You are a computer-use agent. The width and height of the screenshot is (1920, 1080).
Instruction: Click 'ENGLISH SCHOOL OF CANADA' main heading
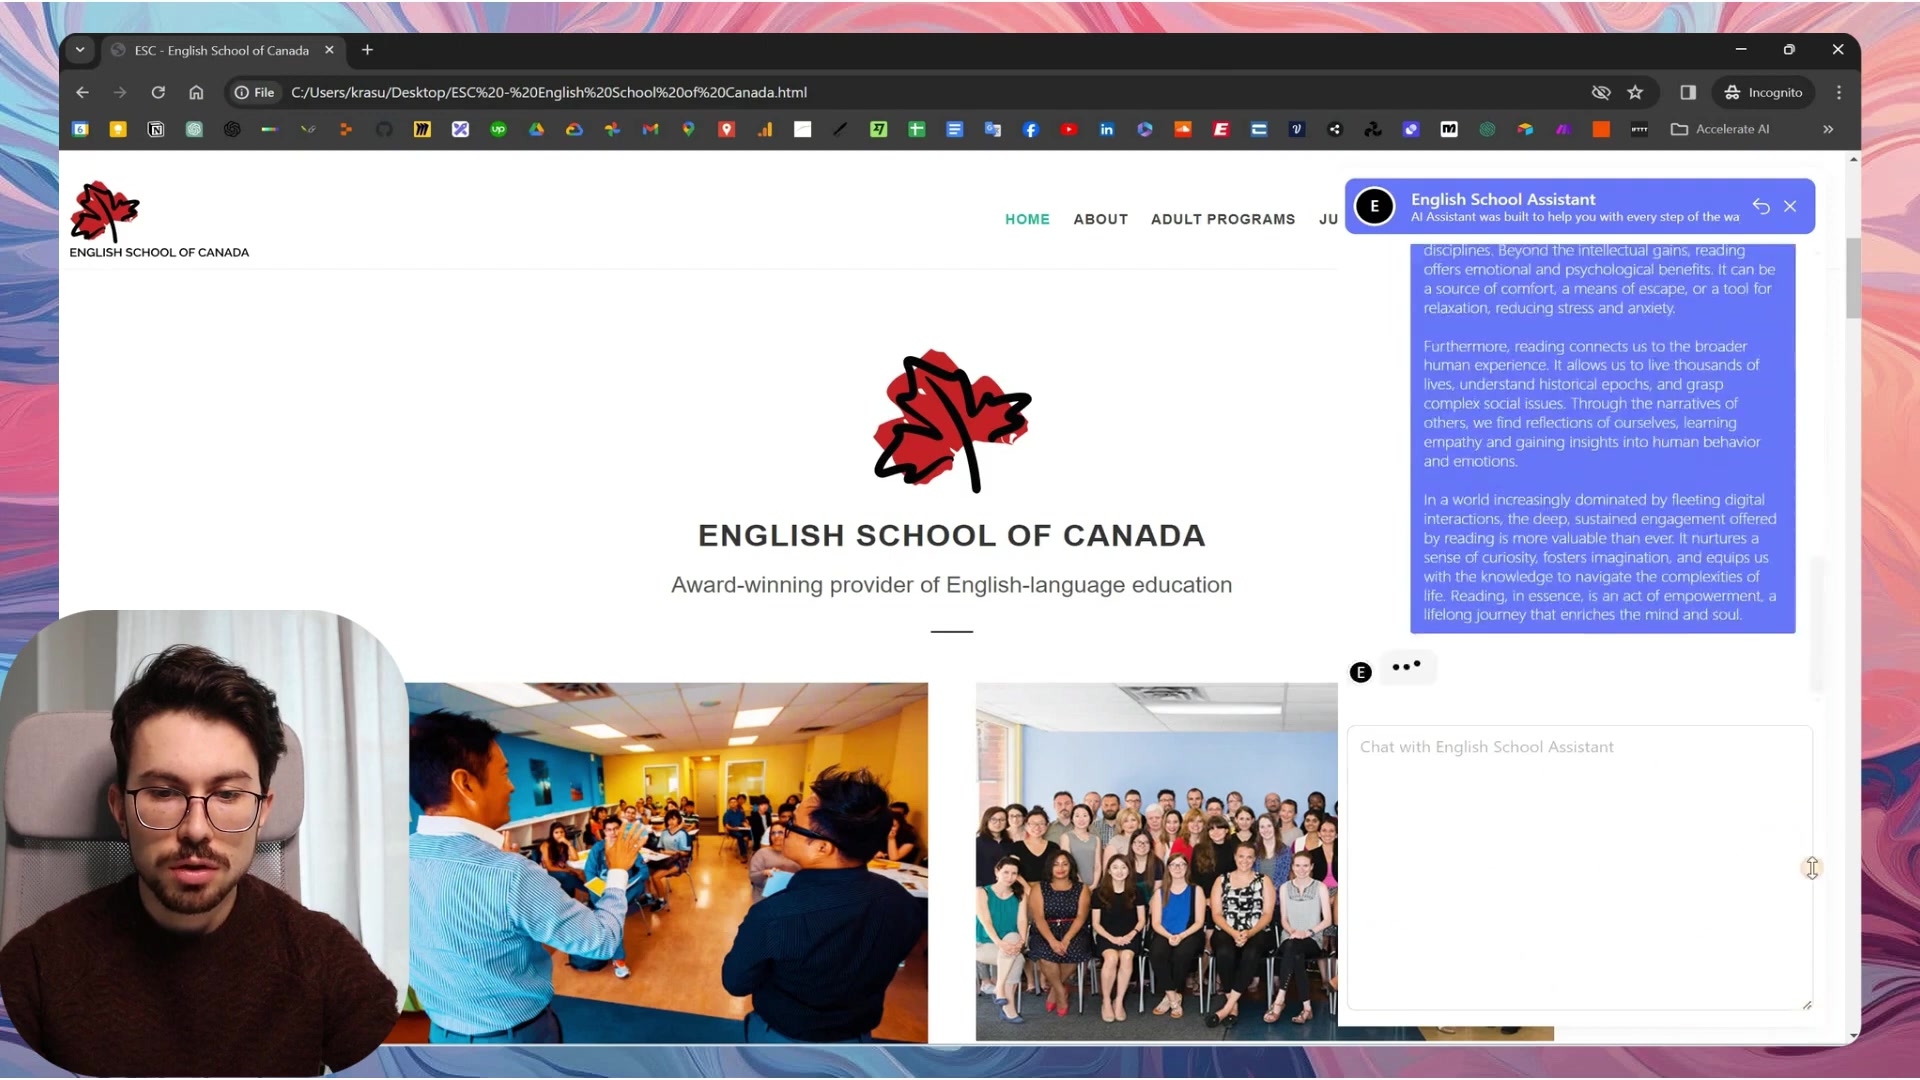pos(951,536)
